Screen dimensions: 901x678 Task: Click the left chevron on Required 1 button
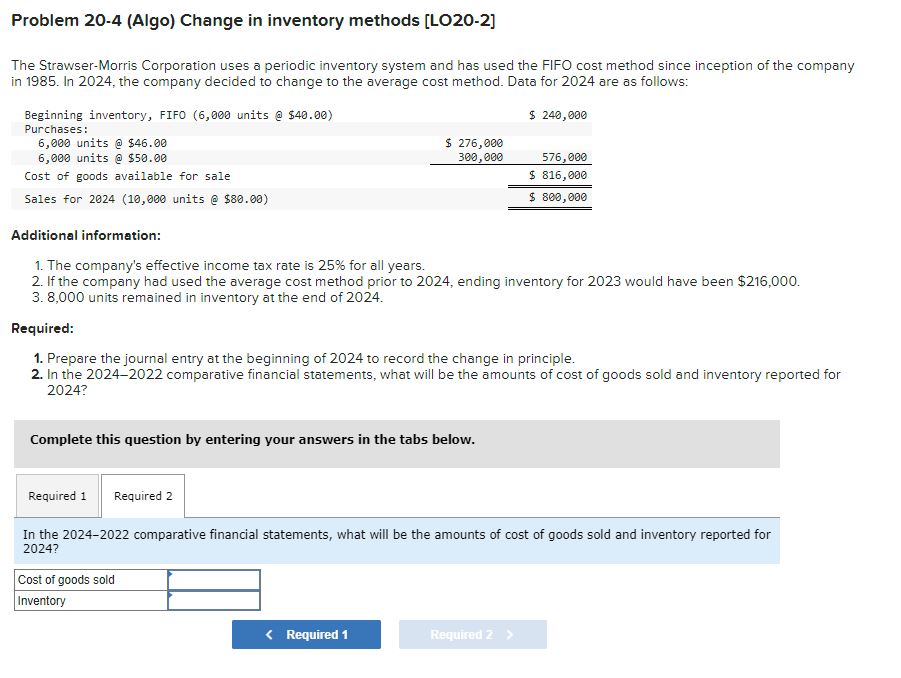(x=267, y=634)
